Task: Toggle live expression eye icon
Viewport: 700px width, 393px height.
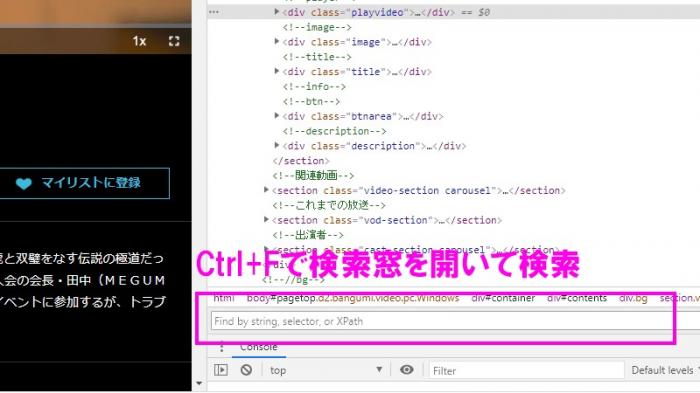Action: 406,370
